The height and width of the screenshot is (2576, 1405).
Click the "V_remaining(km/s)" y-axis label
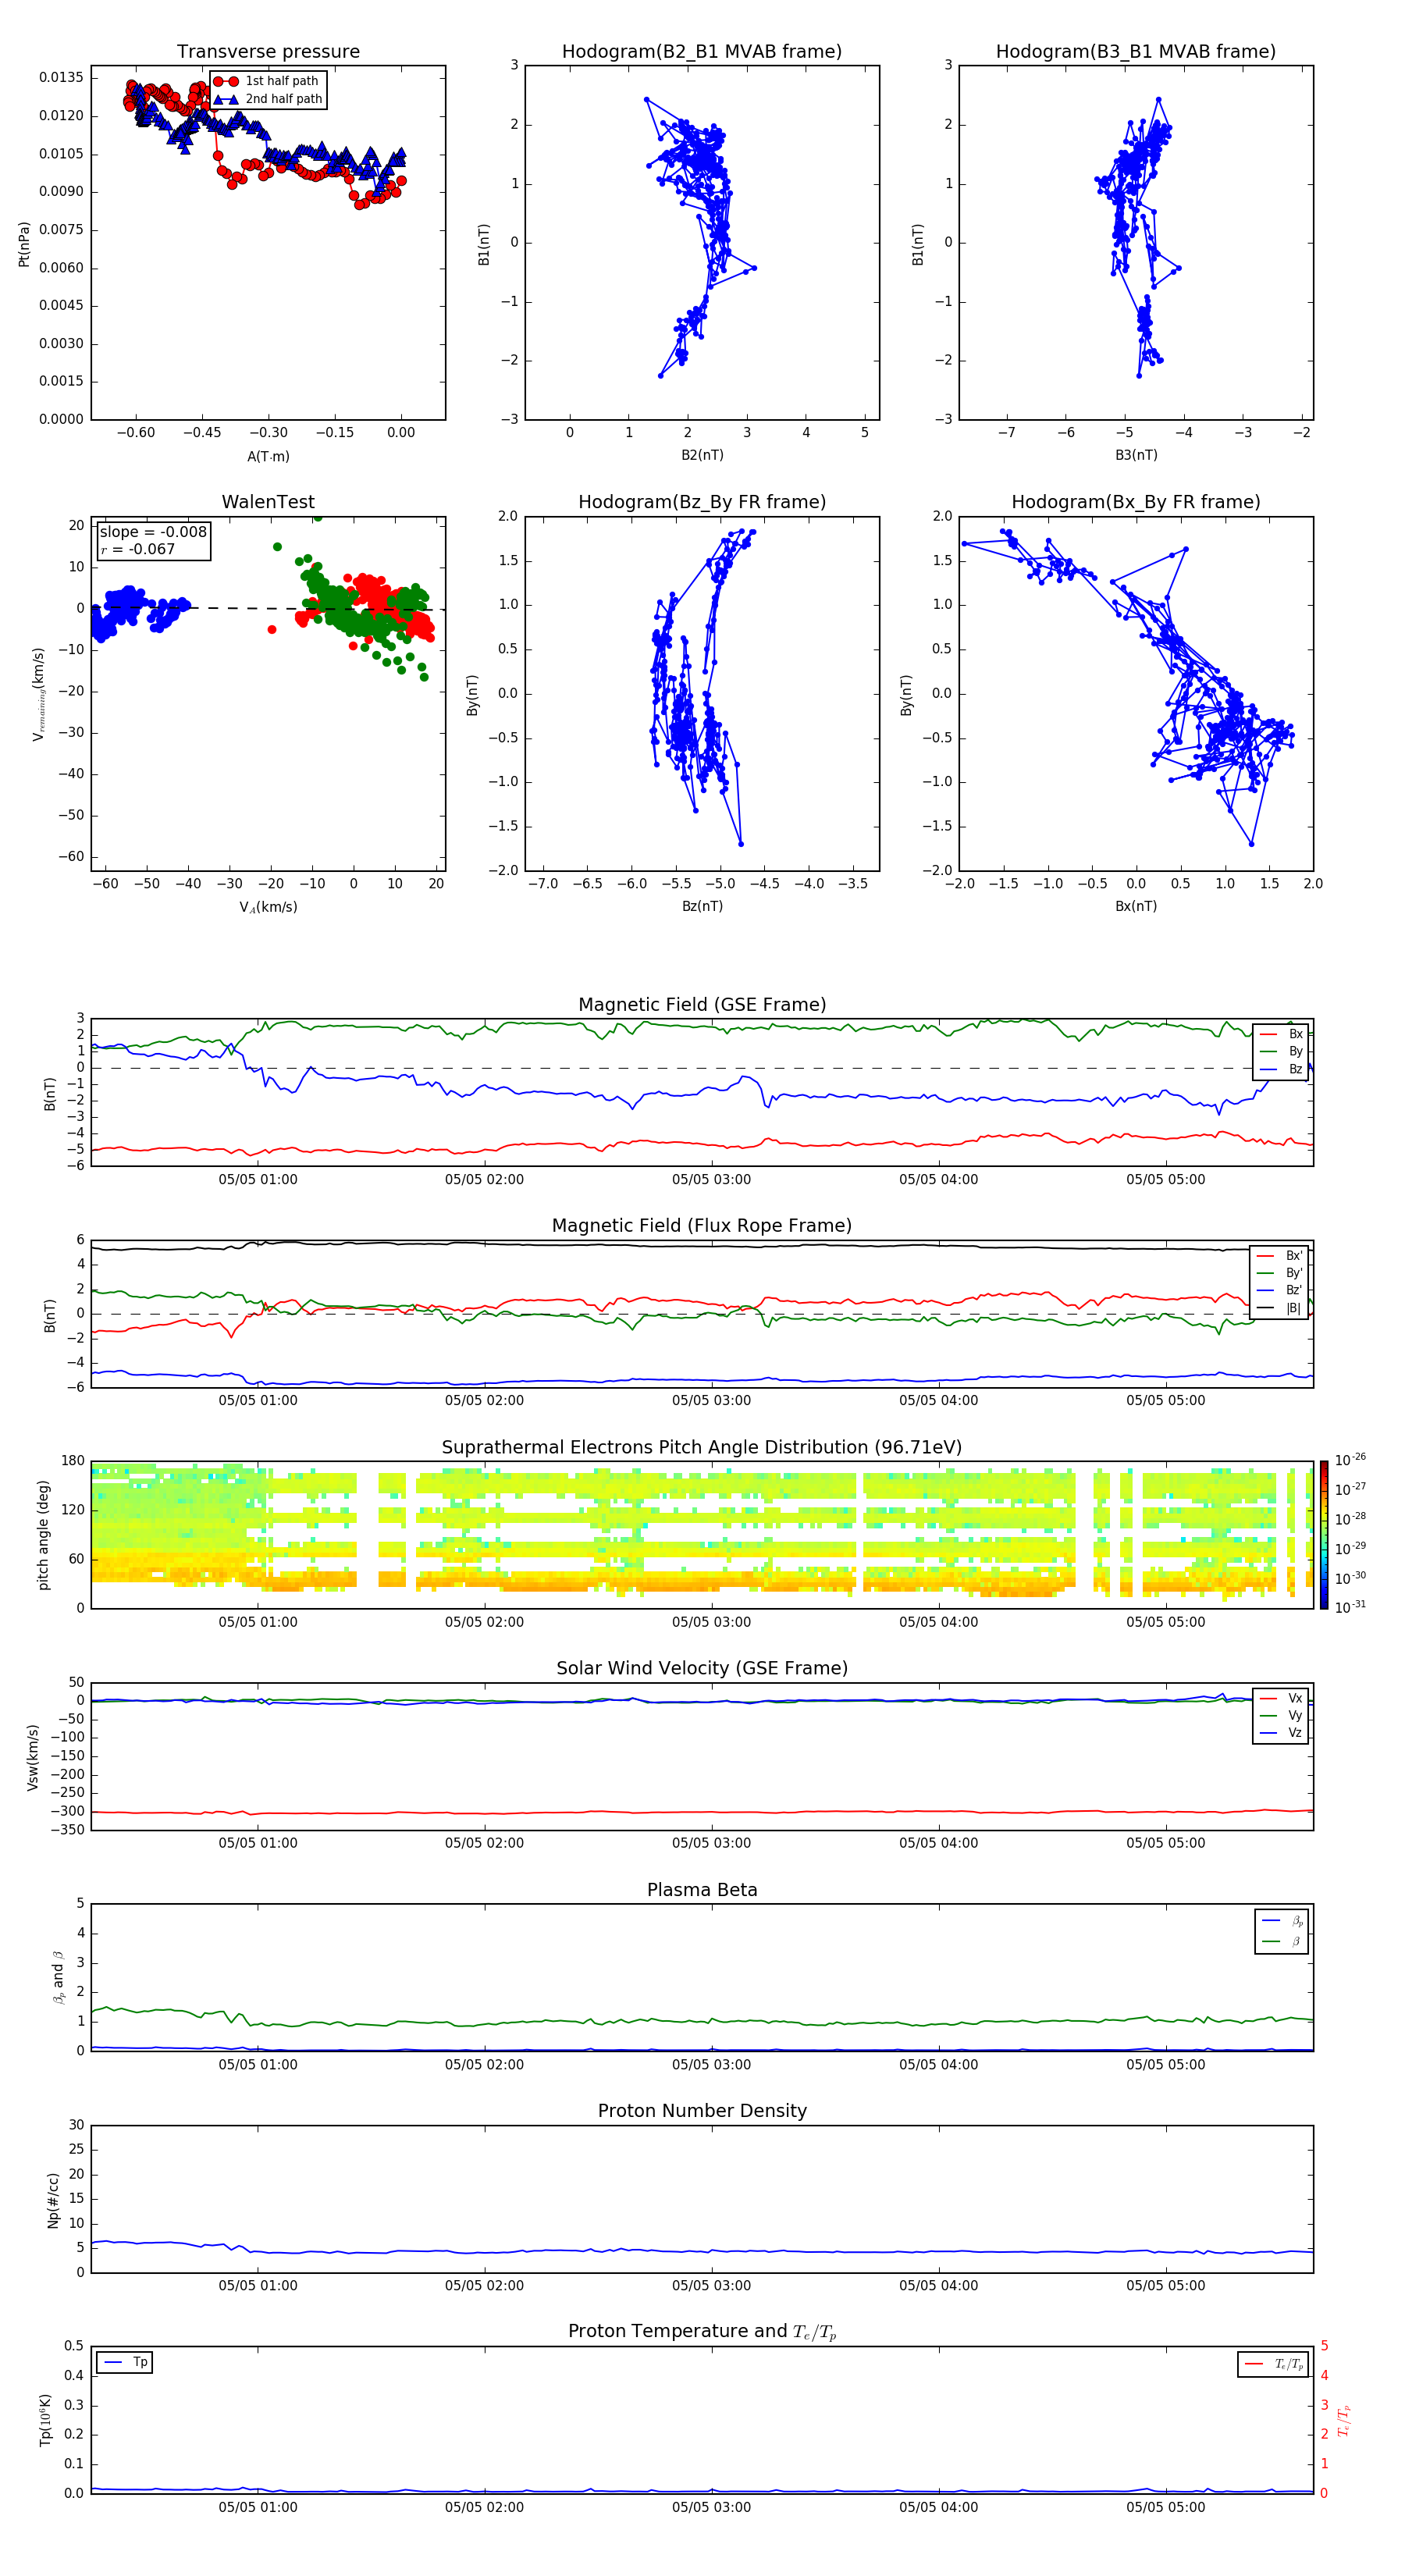tap(39, 694)
